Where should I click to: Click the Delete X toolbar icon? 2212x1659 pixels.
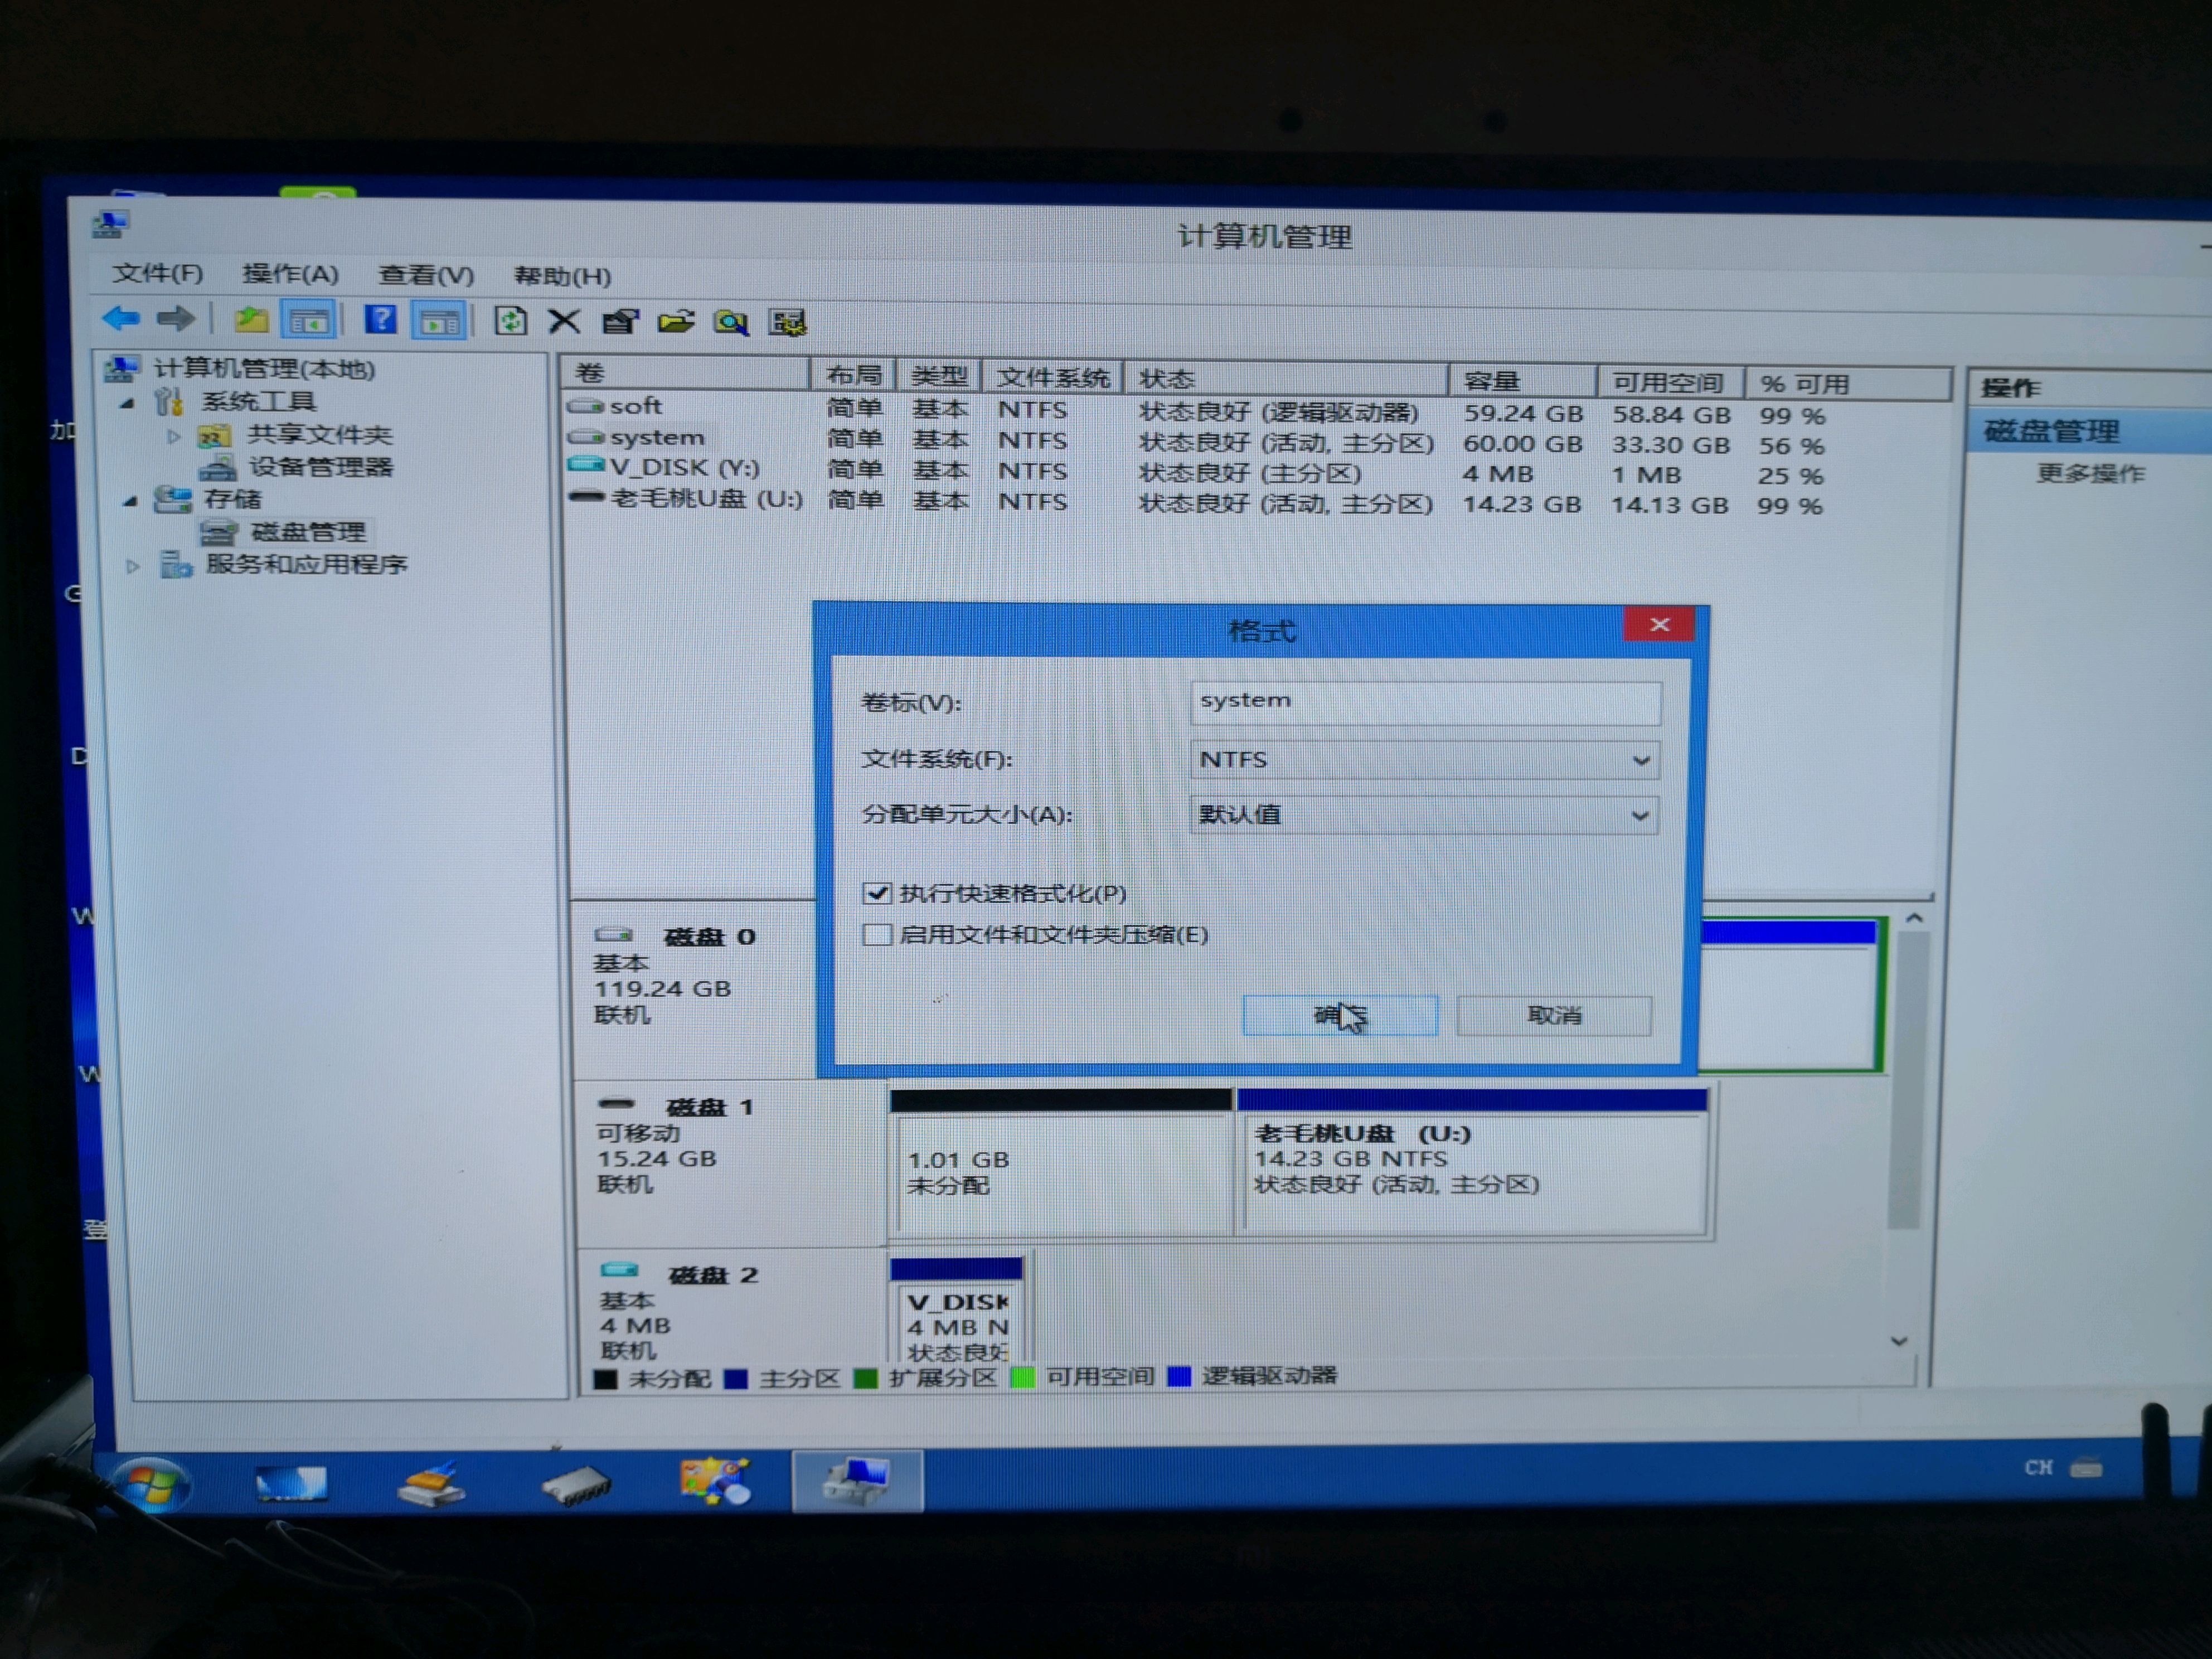coord(564,322)
